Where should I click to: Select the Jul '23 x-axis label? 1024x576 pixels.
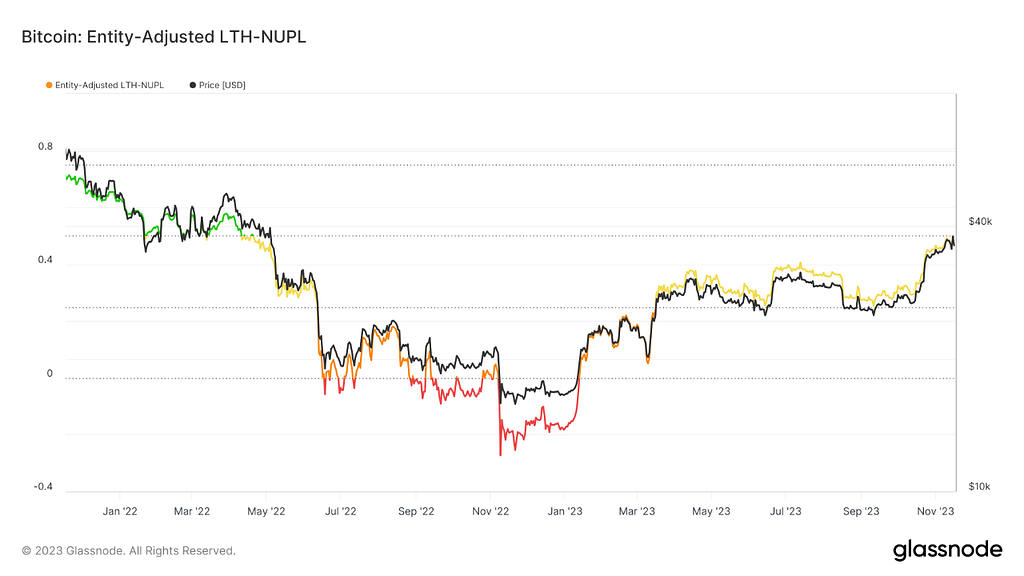786,511
